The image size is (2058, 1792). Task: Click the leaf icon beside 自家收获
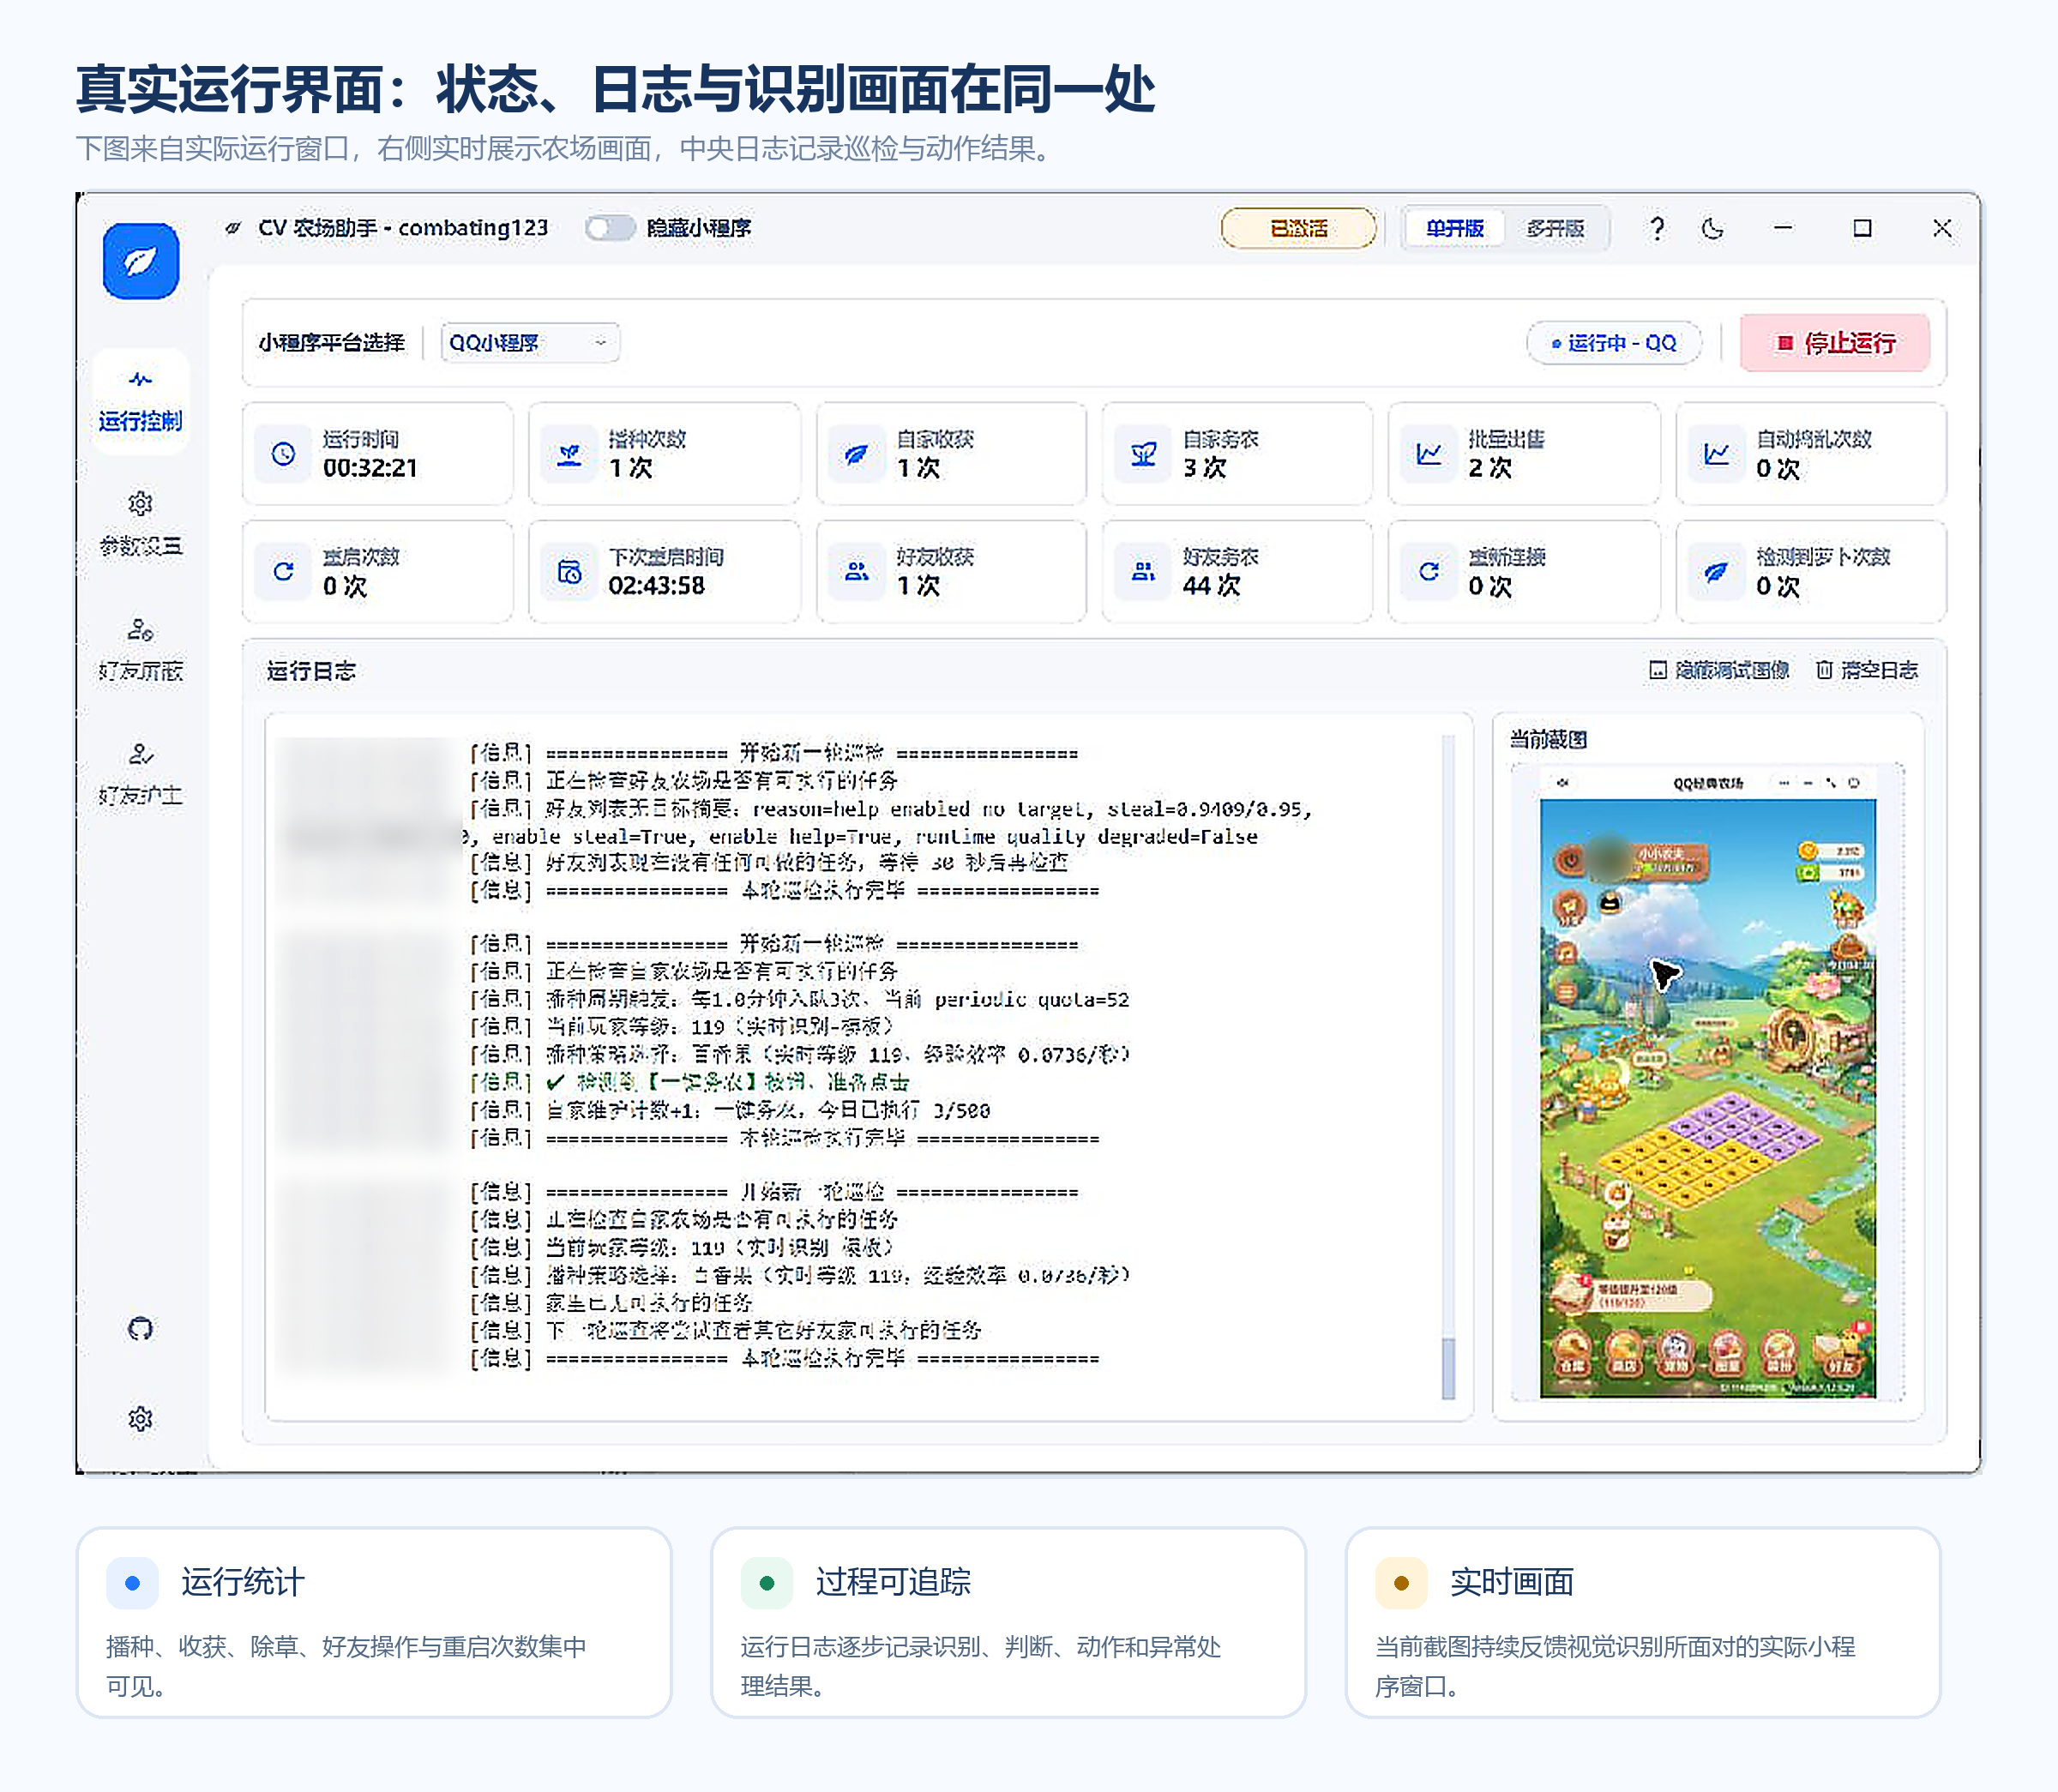(x=857, y=454)
